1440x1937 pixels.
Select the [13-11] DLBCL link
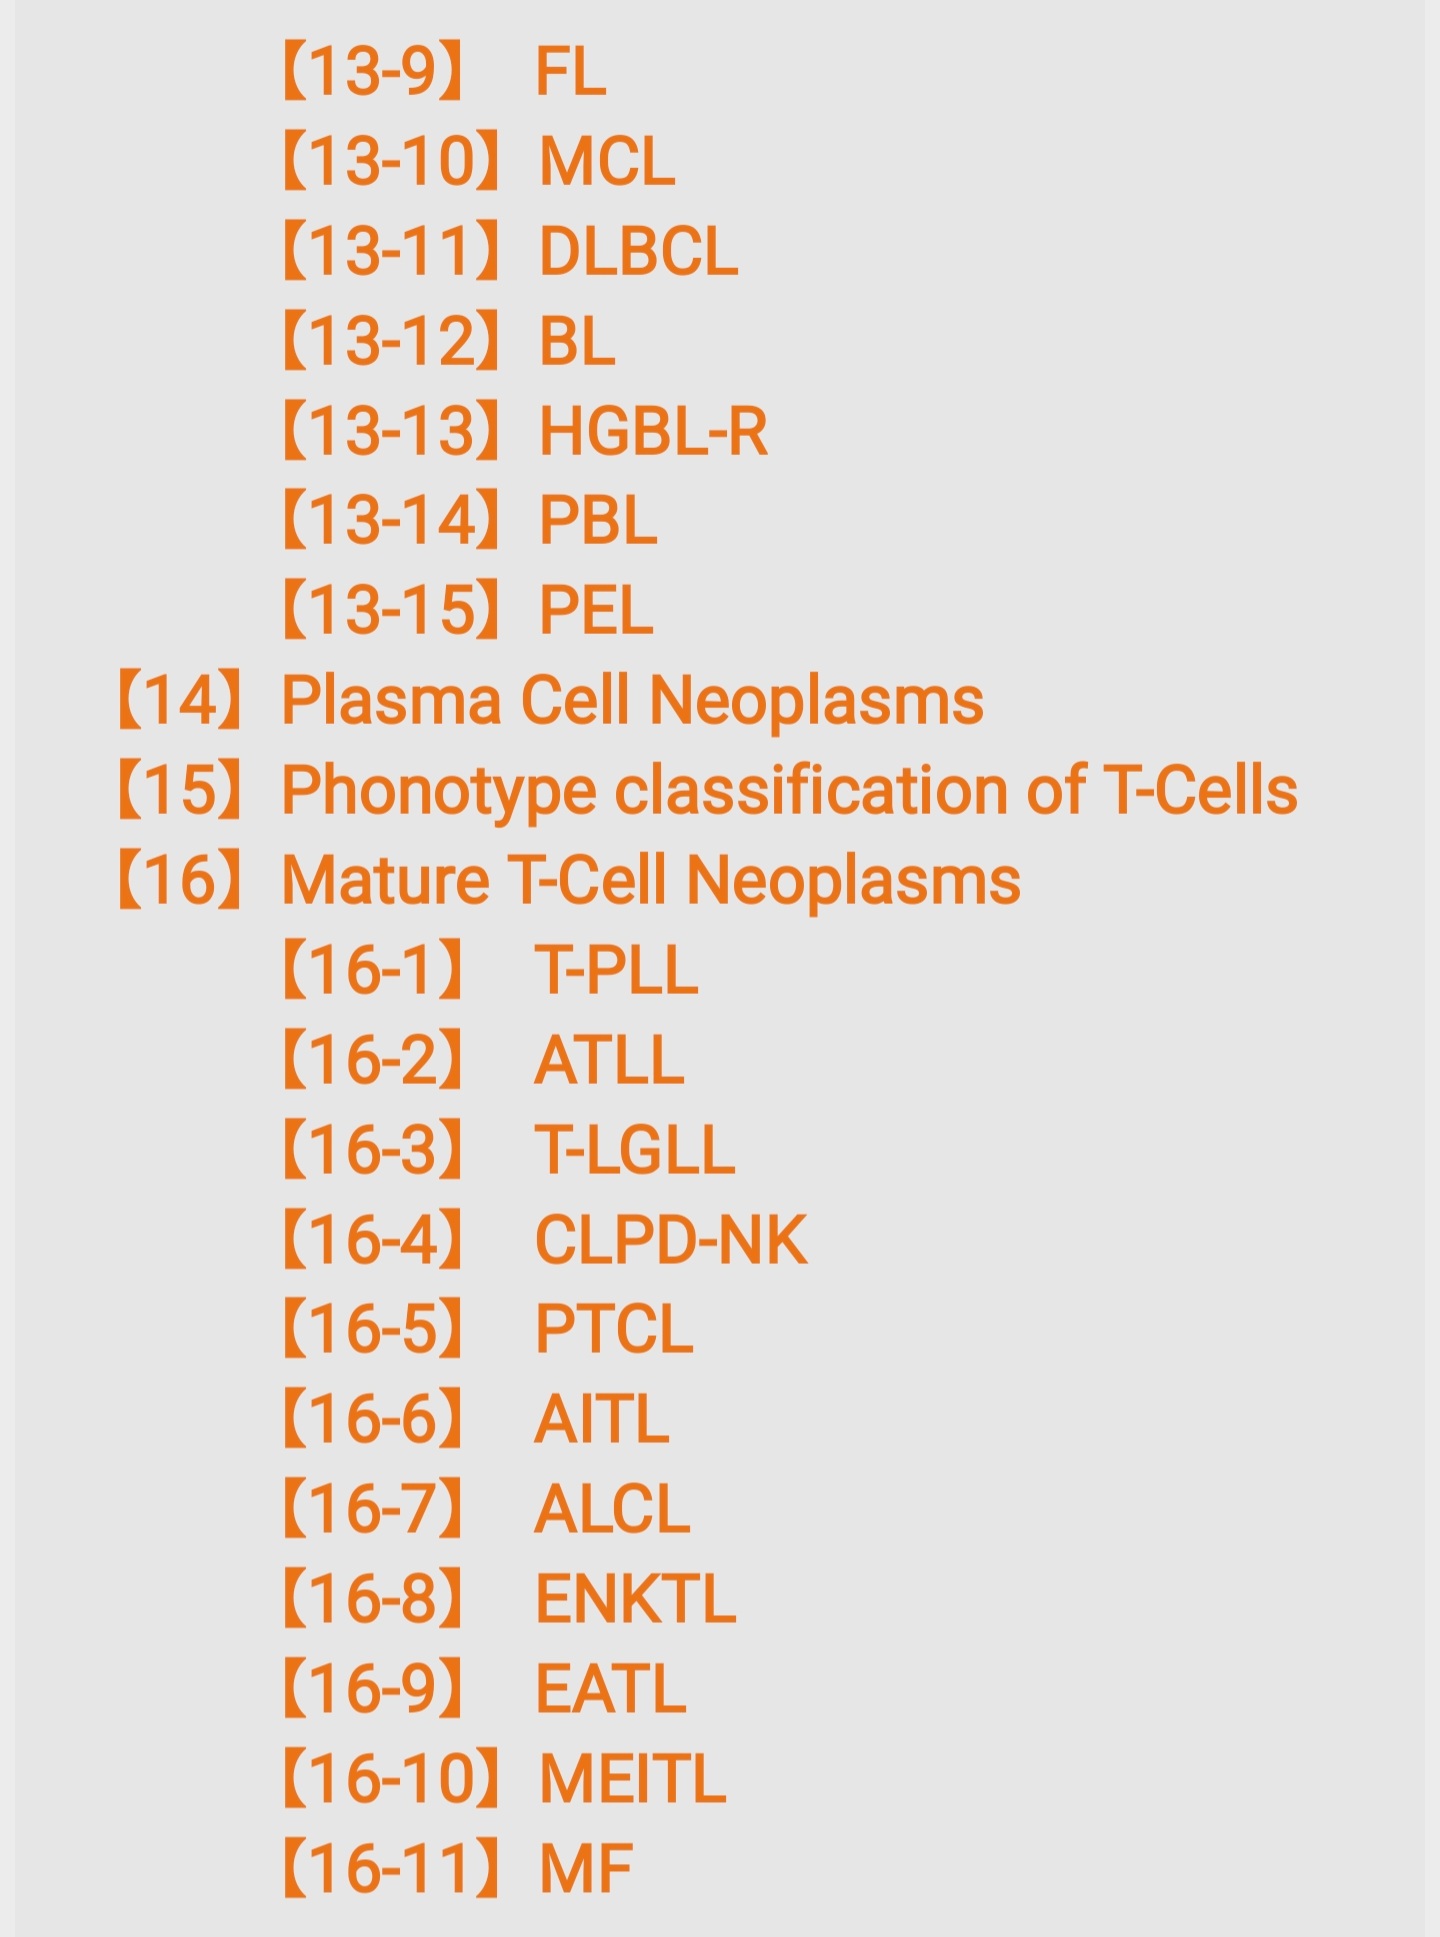click(509, 251)
